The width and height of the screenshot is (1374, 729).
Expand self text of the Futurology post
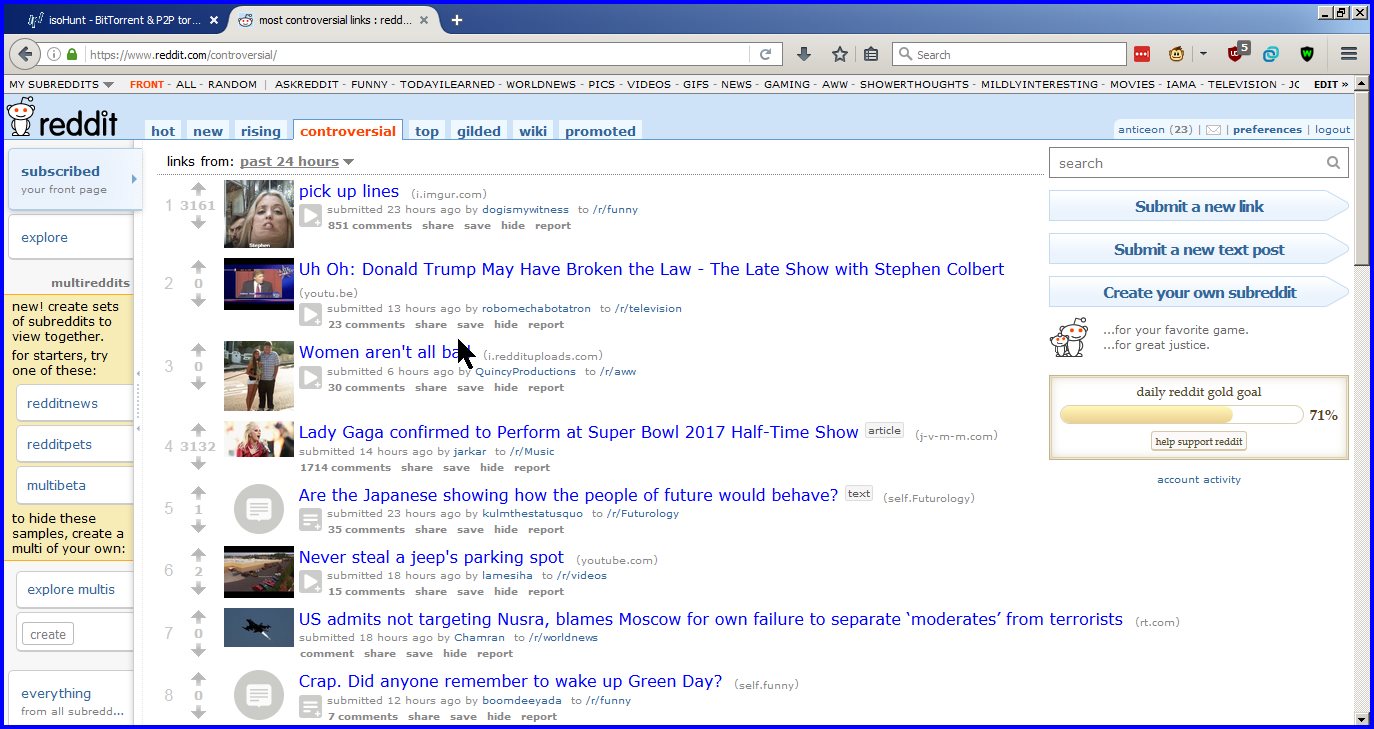click(x=311, y=519)
